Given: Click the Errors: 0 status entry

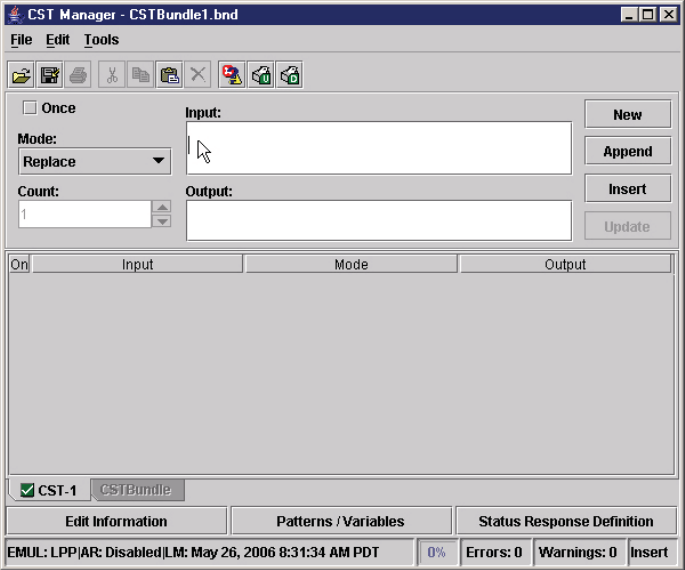Looking at the screenshot, I should click(x=494, y=552).
